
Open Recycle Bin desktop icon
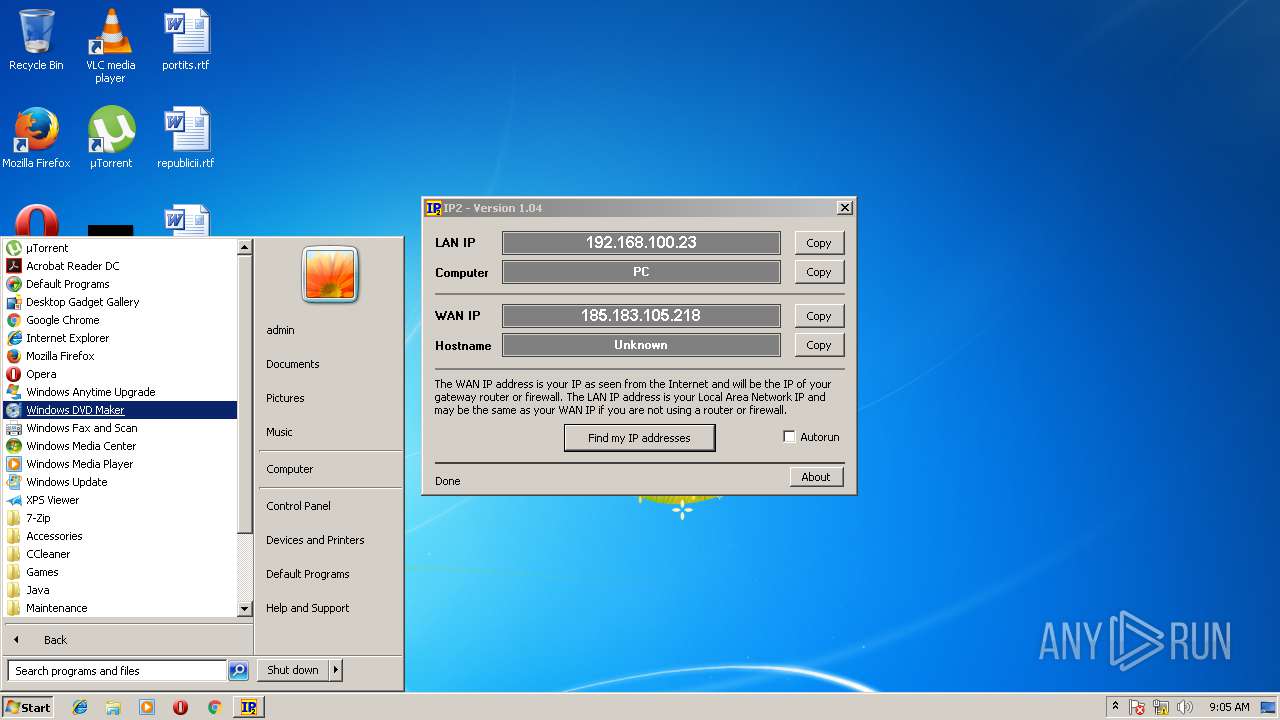(36, 40)
